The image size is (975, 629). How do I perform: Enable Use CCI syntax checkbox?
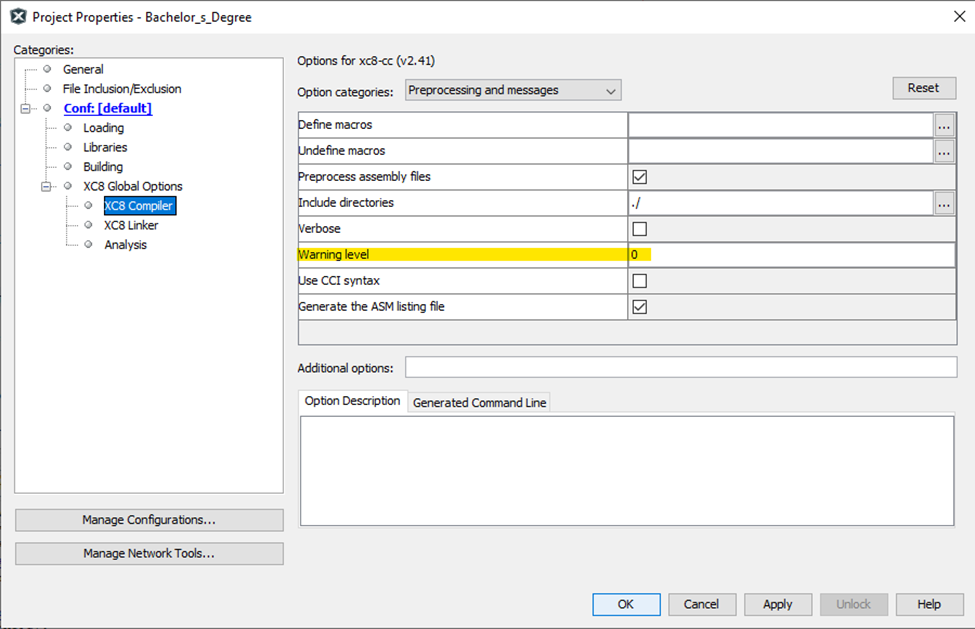639,281
